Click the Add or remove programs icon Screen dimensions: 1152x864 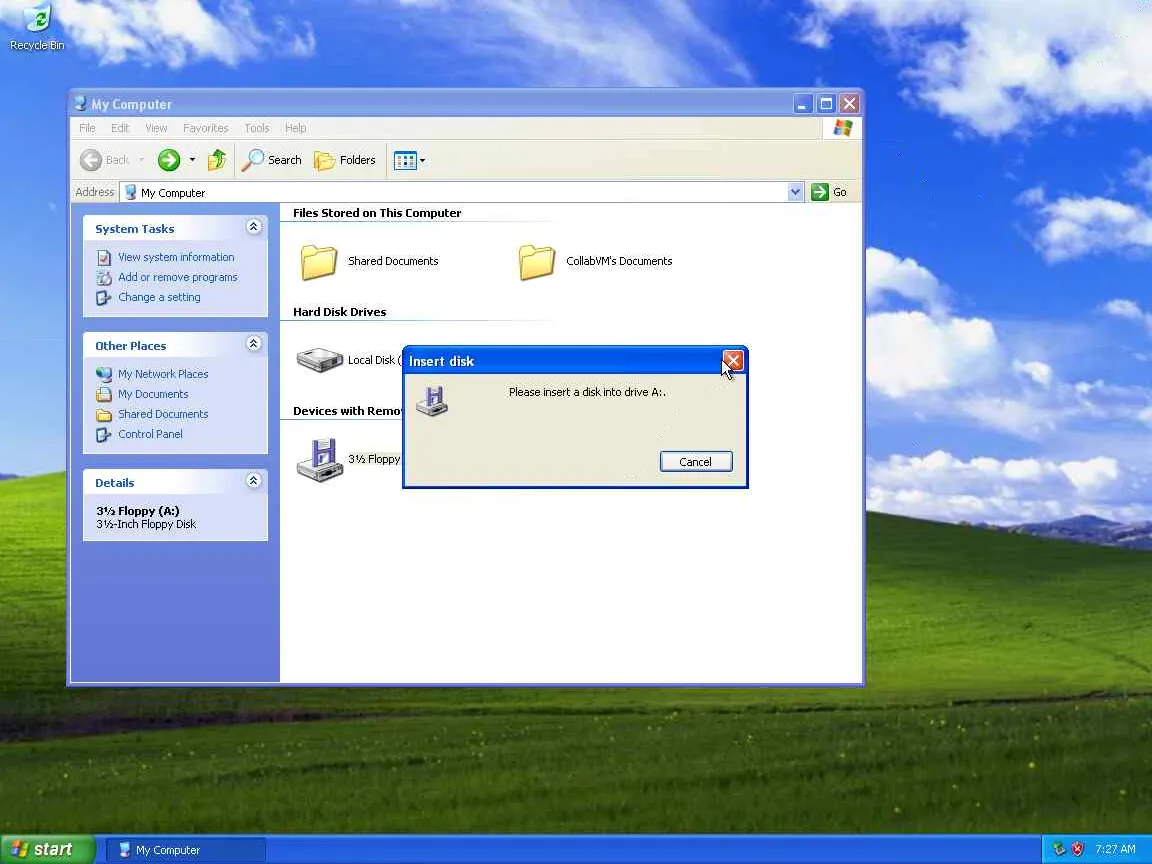(x=104, y=278)
